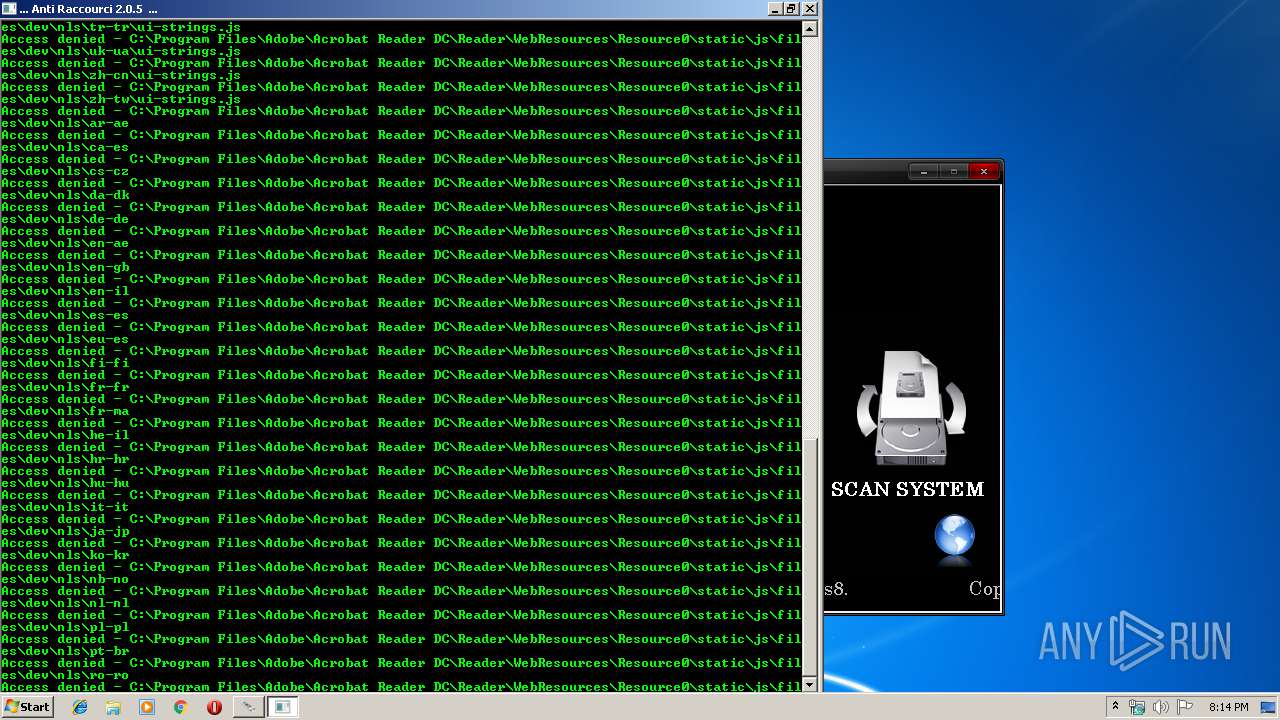Viewport: 1280px width, 720px height.
Task: Click the console line 'es\dev\nls\eu-es'
Action: (65, 339)
